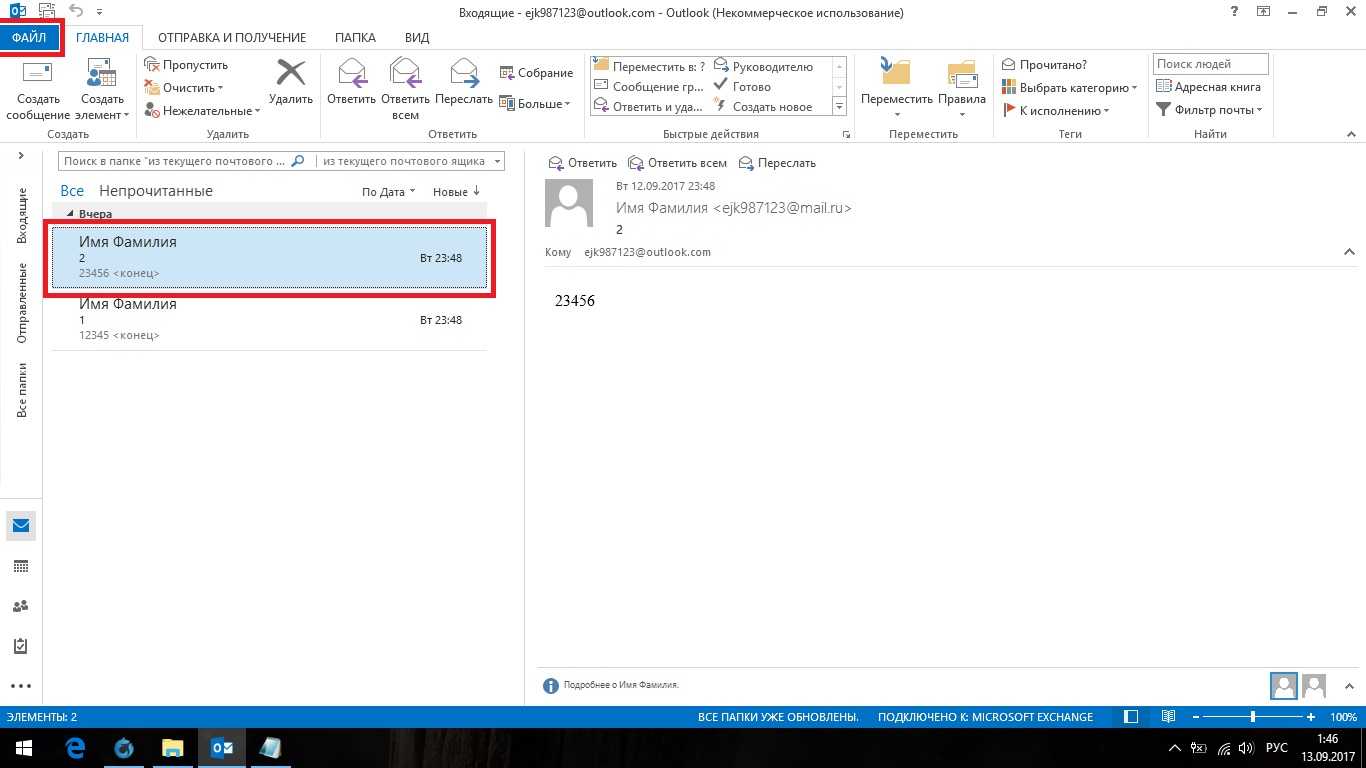Screen dimensions: 1366x768
Task: Select the email with subject 1
Action: click(270, 320)
